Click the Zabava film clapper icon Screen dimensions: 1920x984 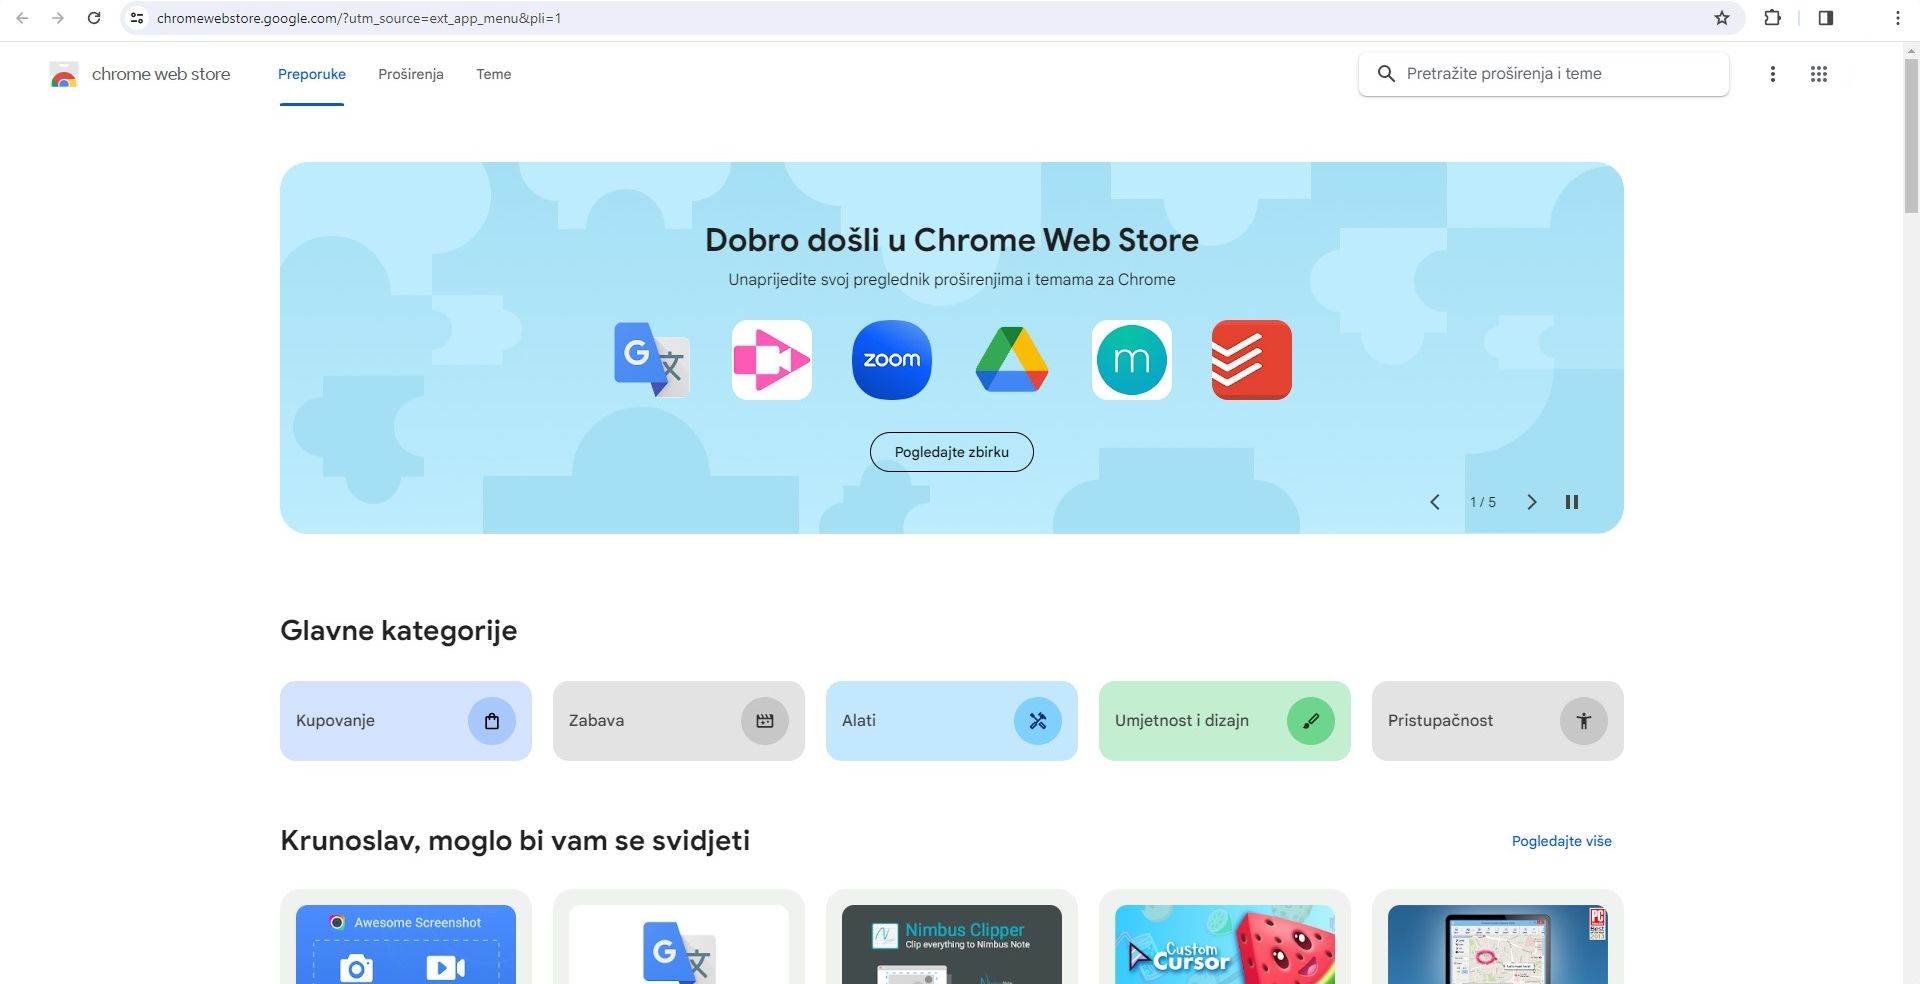(x=765, y=721)
